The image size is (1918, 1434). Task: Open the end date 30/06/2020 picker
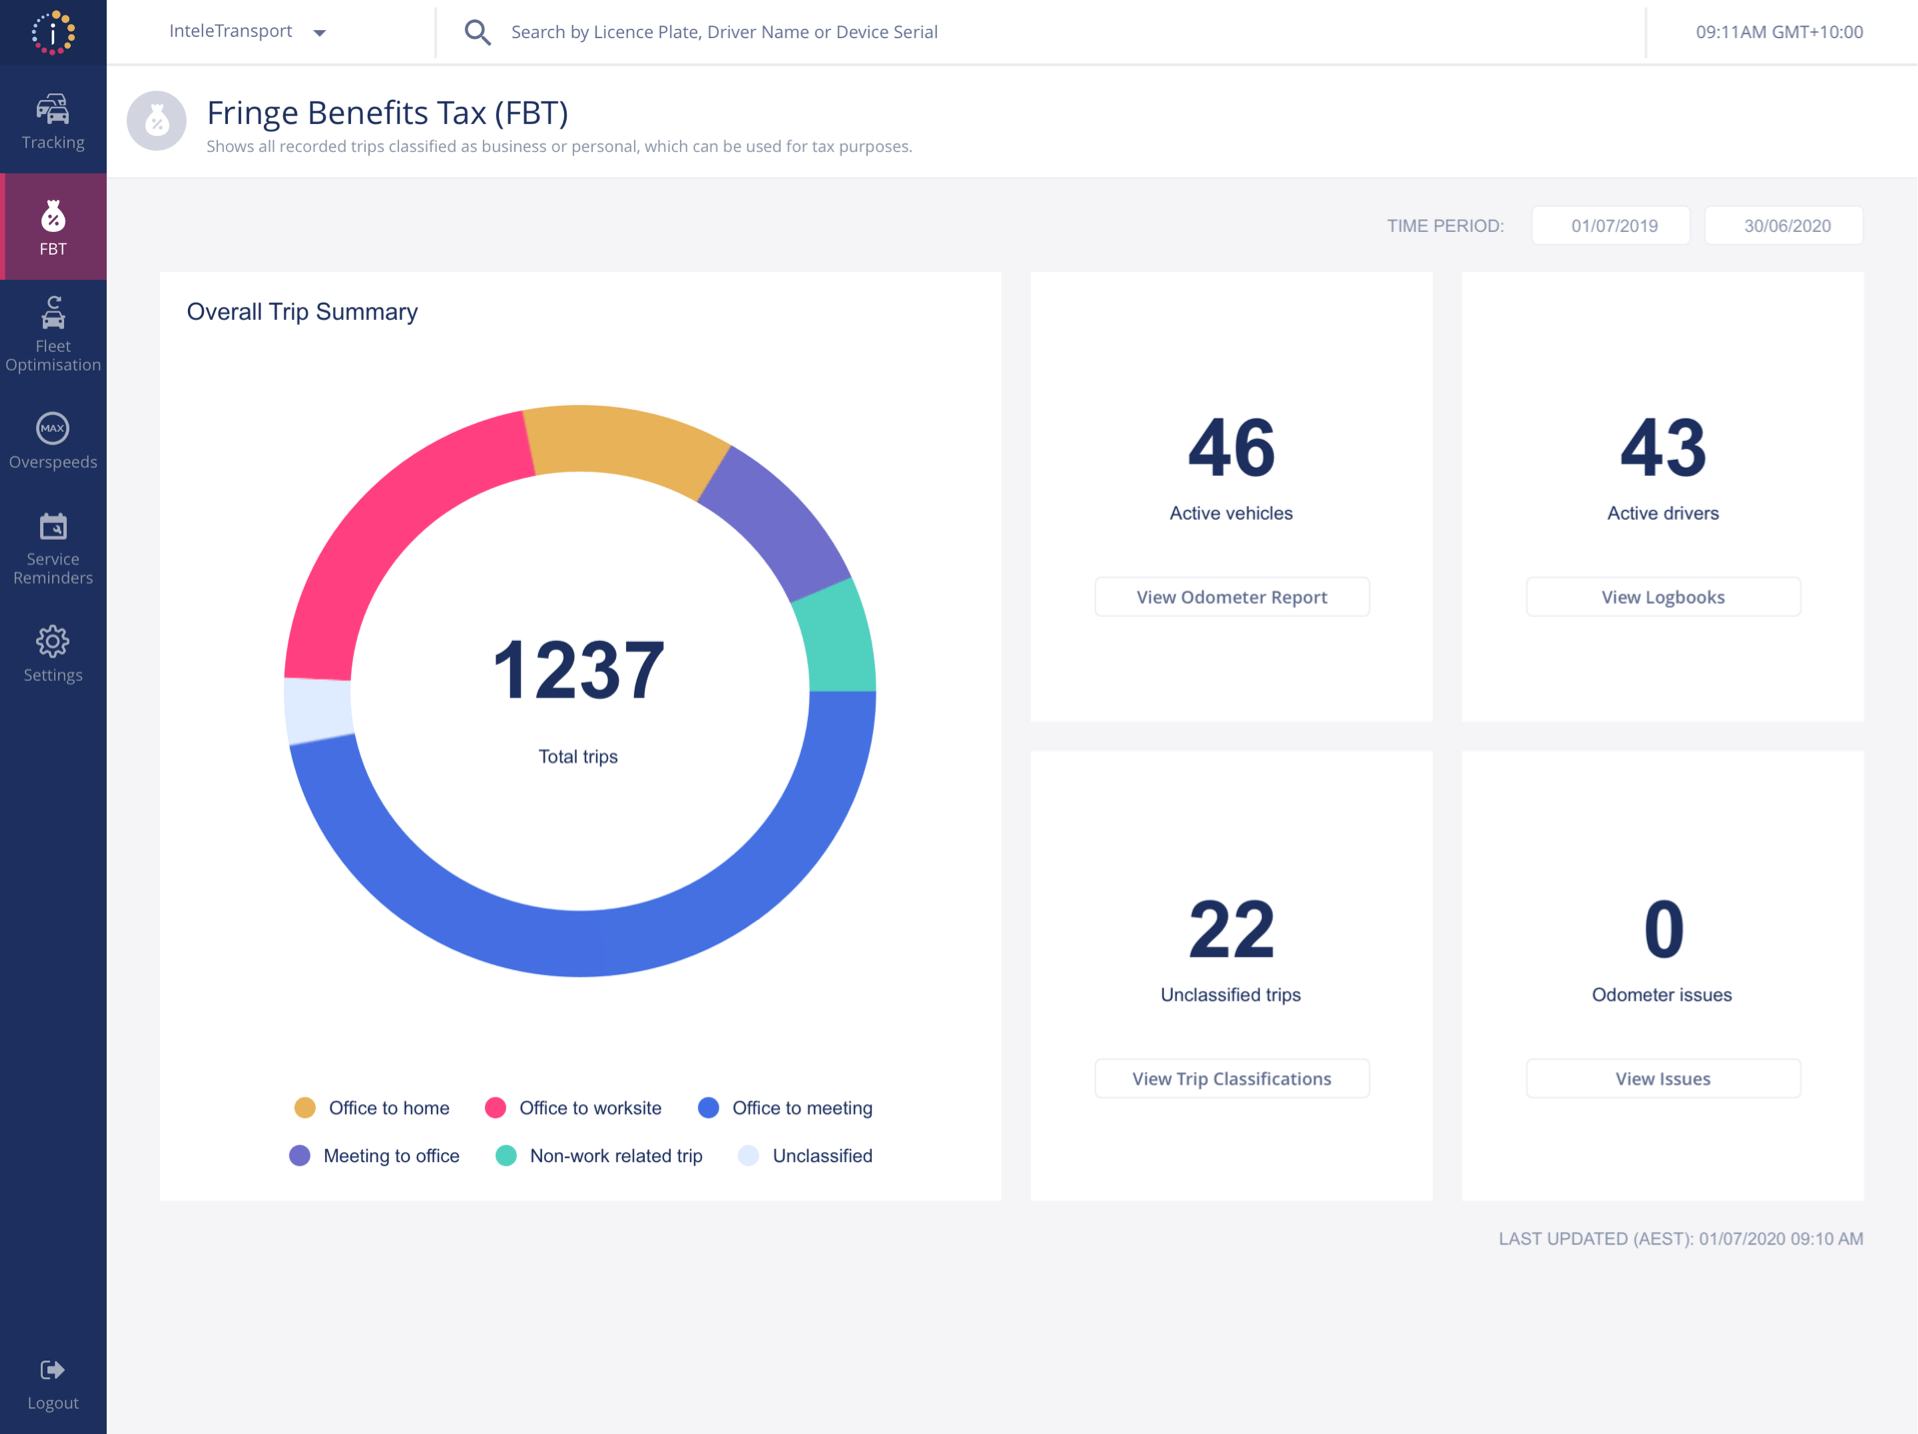click(x=1784, y=226)
